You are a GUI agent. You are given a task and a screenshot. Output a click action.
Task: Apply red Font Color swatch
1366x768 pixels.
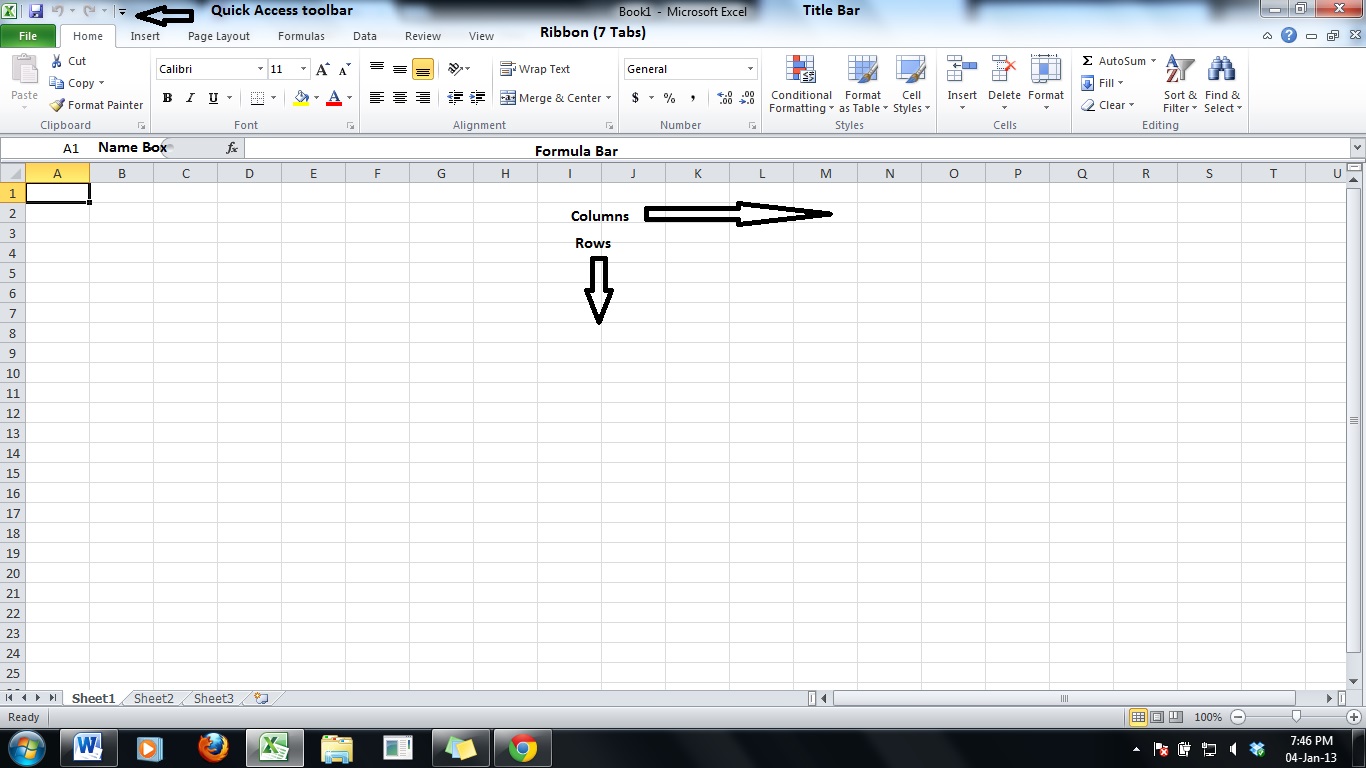[334, 98]
